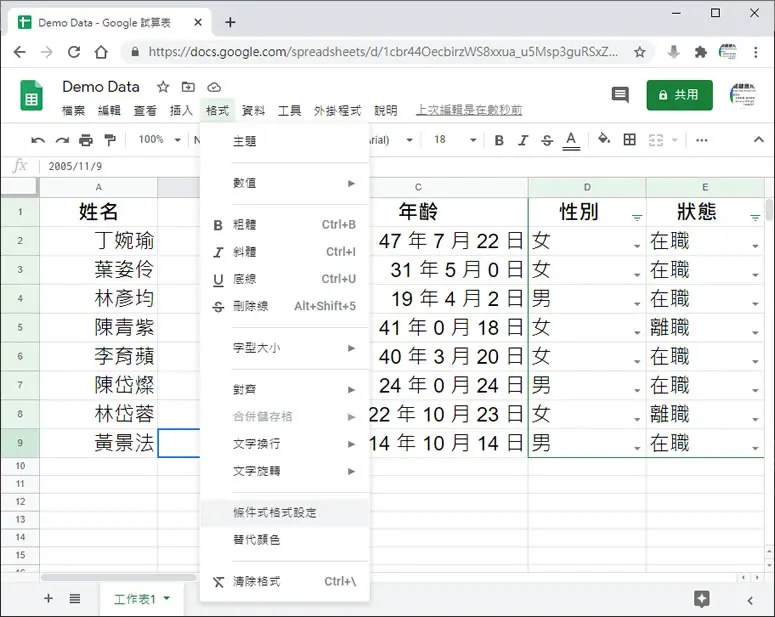Open the status dropdown for row 5

755,332
